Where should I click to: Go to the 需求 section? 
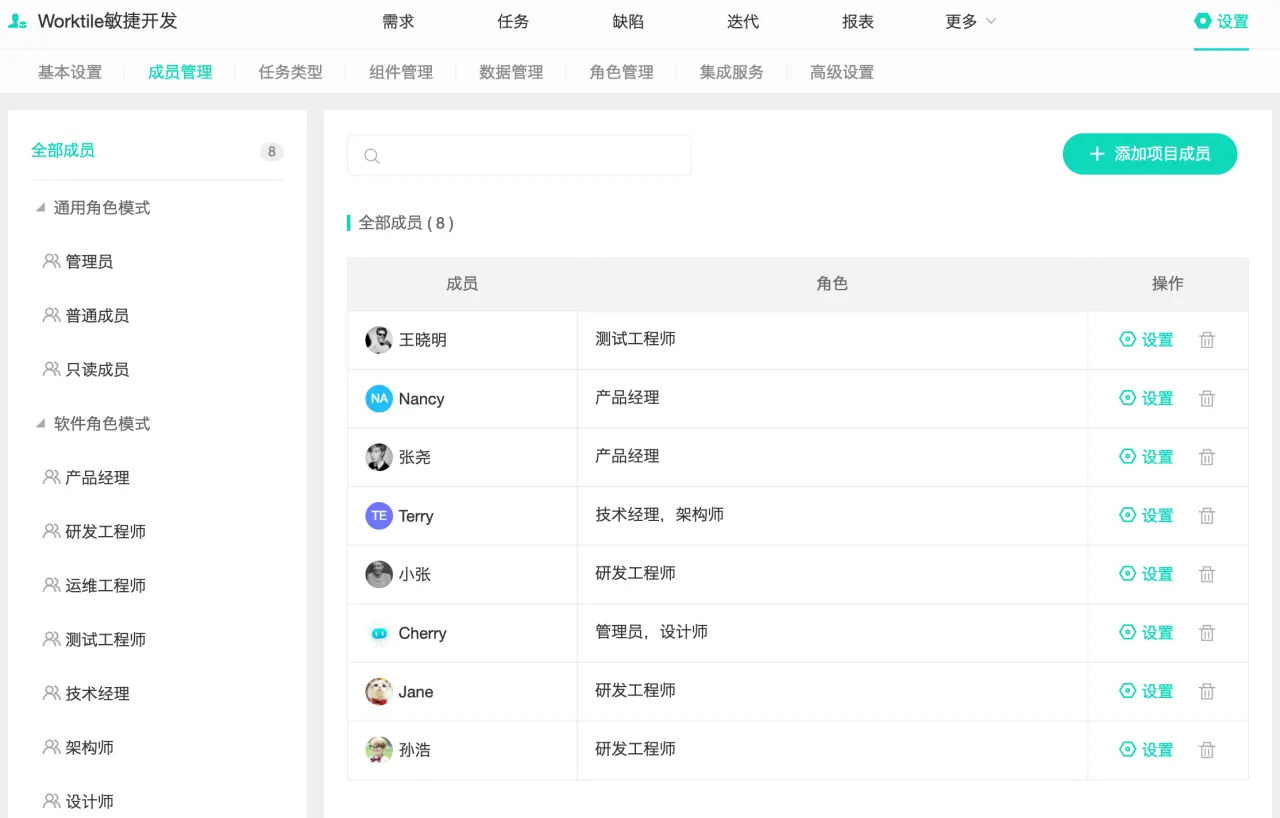398,21
